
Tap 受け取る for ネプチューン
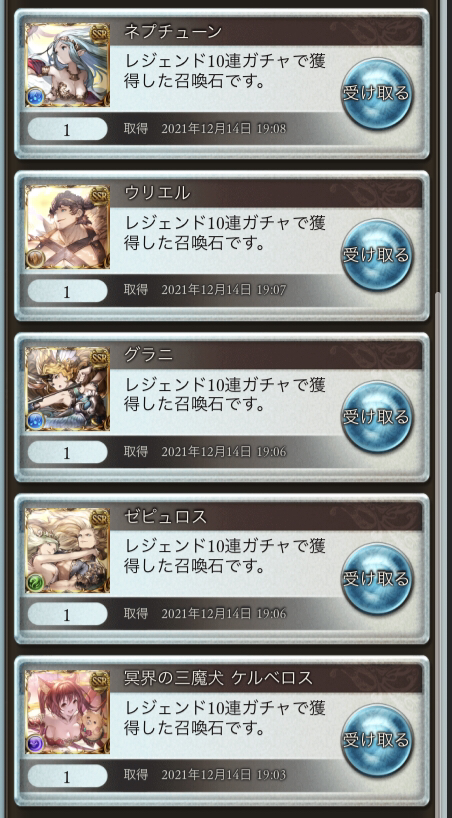(377, 94)
